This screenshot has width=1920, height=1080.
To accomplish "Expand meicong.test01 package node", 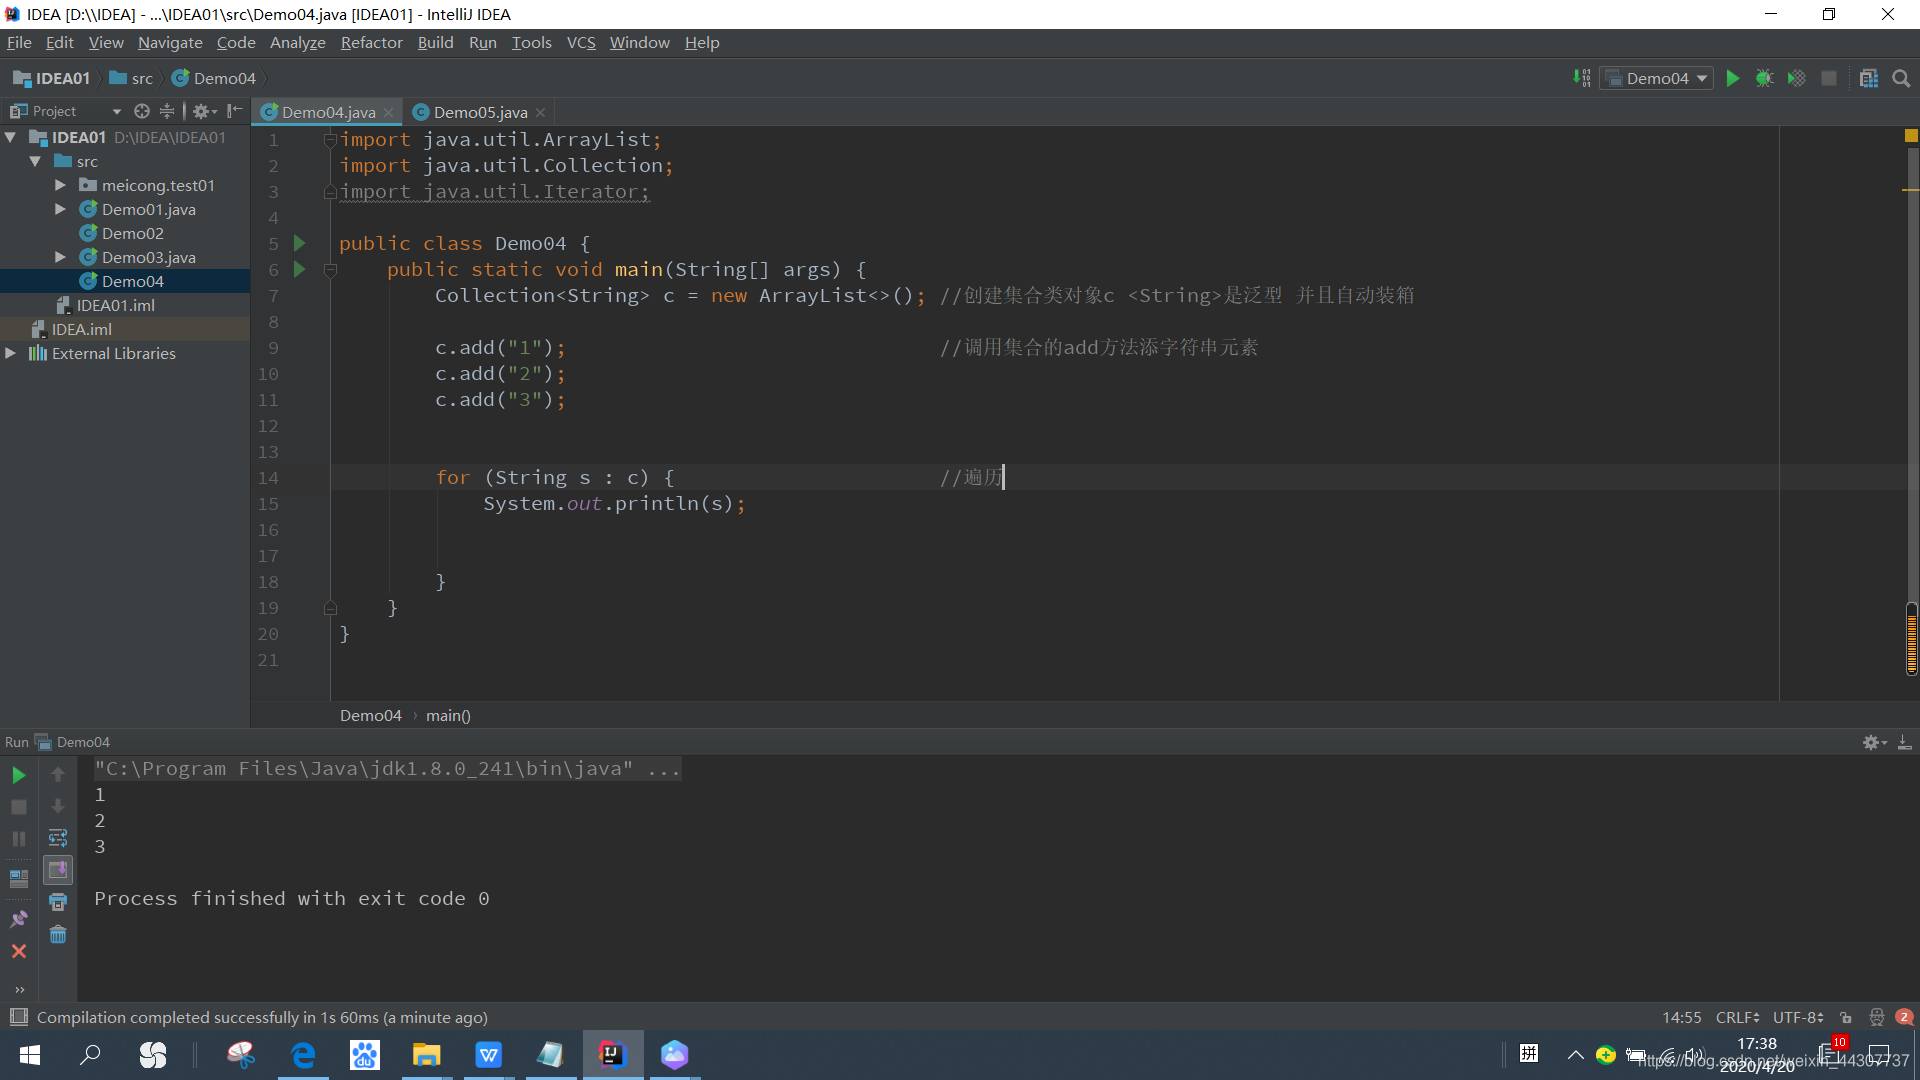I will coord(60,185).
